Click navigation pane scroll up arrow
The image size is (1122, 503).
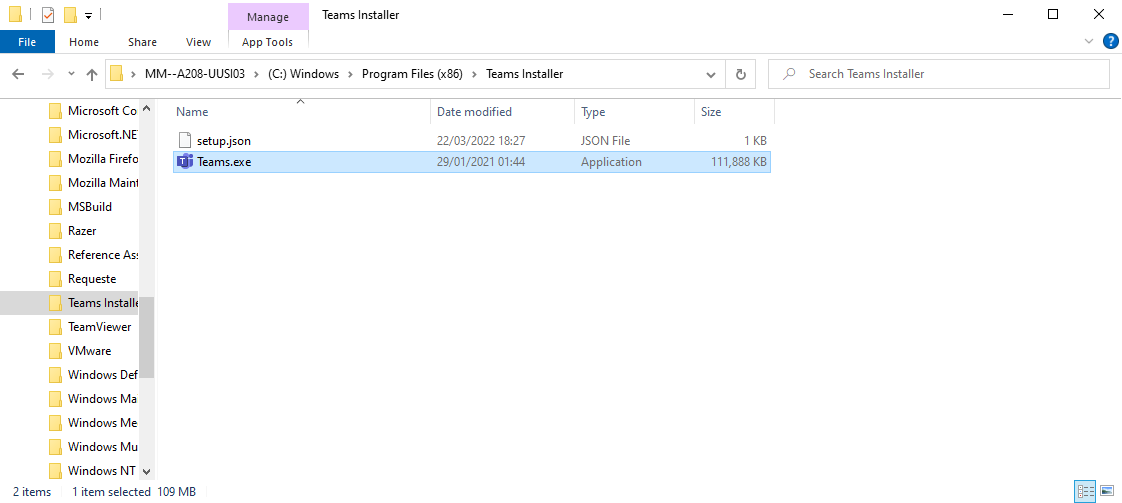tap(147, 109)
